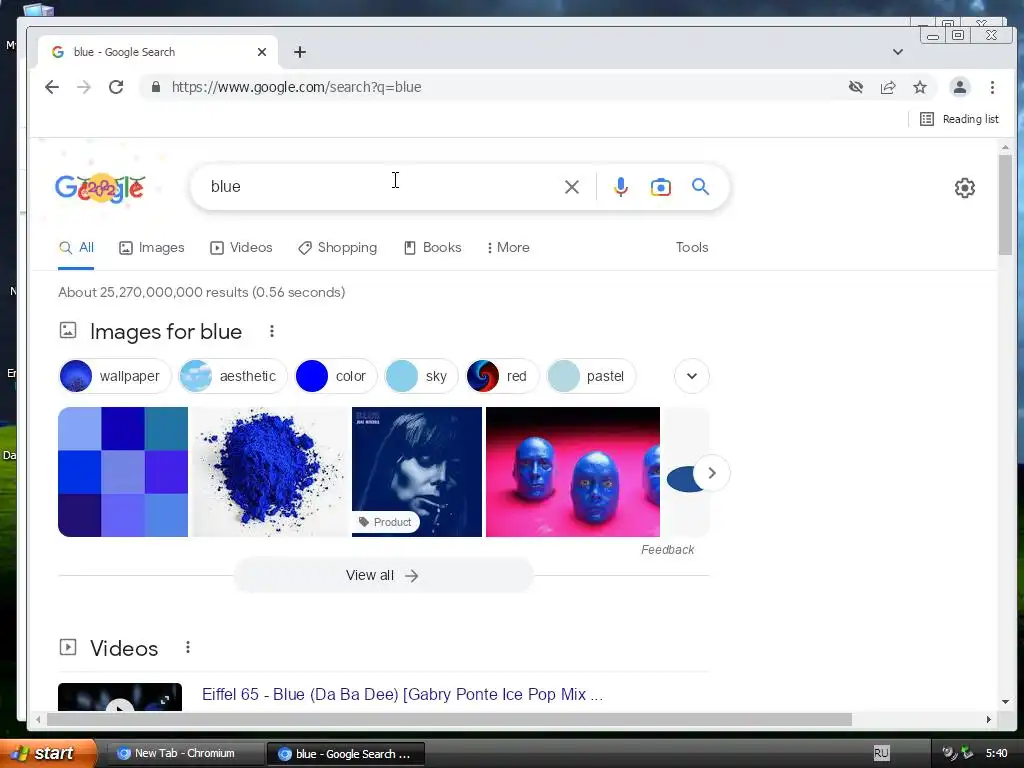The image size is (1024, 768).
Task: Click the Google holiday doodle logo
Action: 100,188
